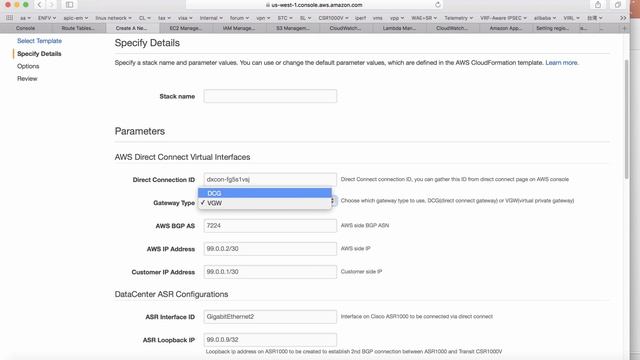
Task: Reload the page with refresh icon
Action: [438, 5]
